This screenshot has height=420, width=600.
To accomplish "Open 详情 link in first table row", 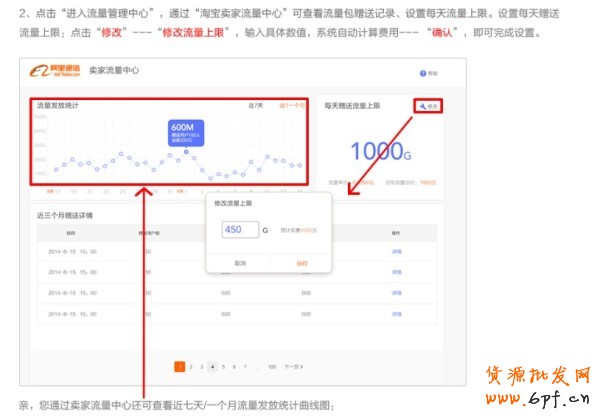I will (x=397, y=250).
